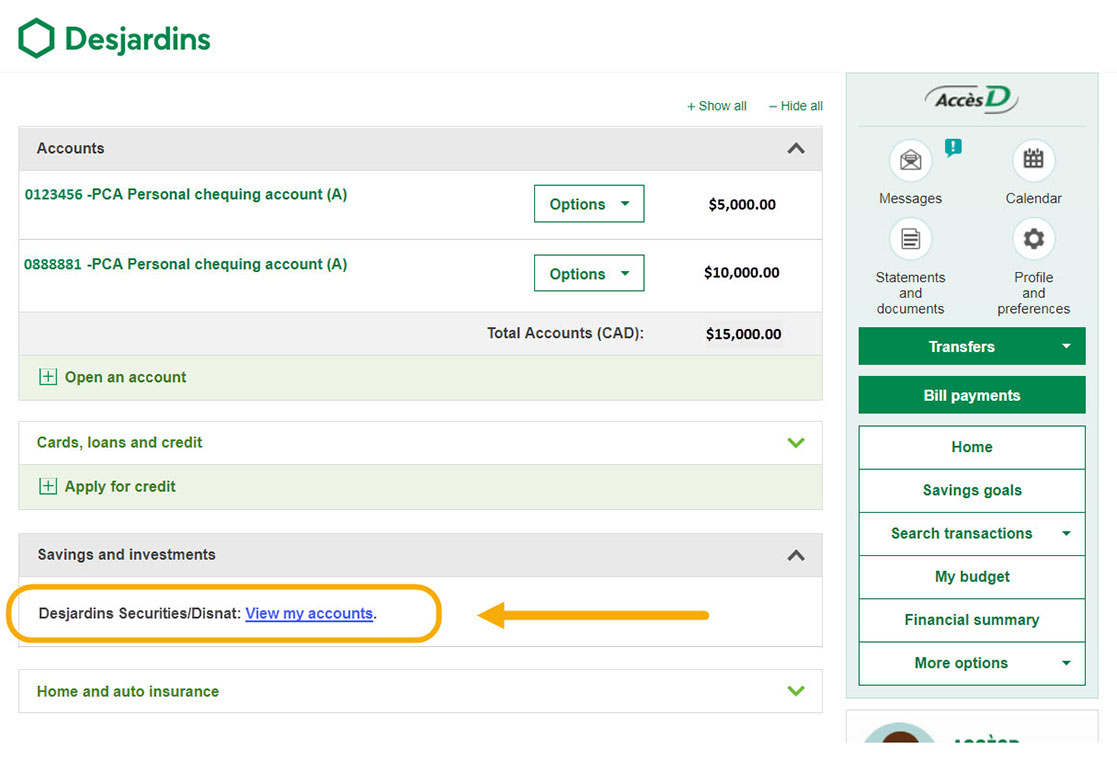Open Profile and preferences gear icon

pyautogui.click(x=1033, y=239)
